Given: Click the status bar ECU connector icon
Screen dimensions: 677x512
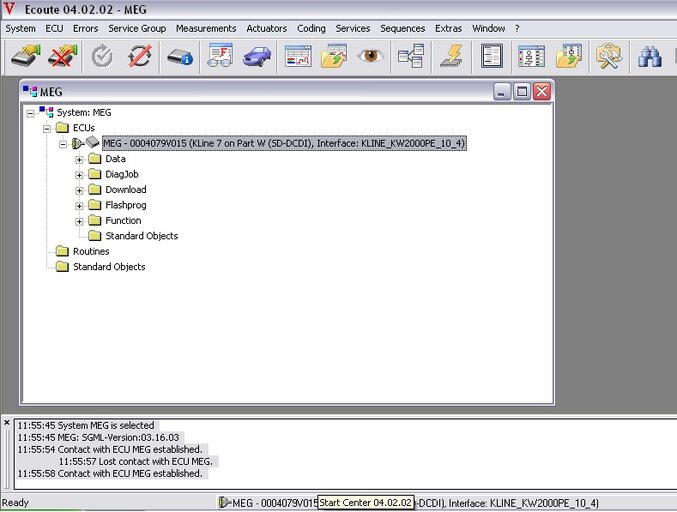Looking at the screenshot, I should tap(223, 503).
